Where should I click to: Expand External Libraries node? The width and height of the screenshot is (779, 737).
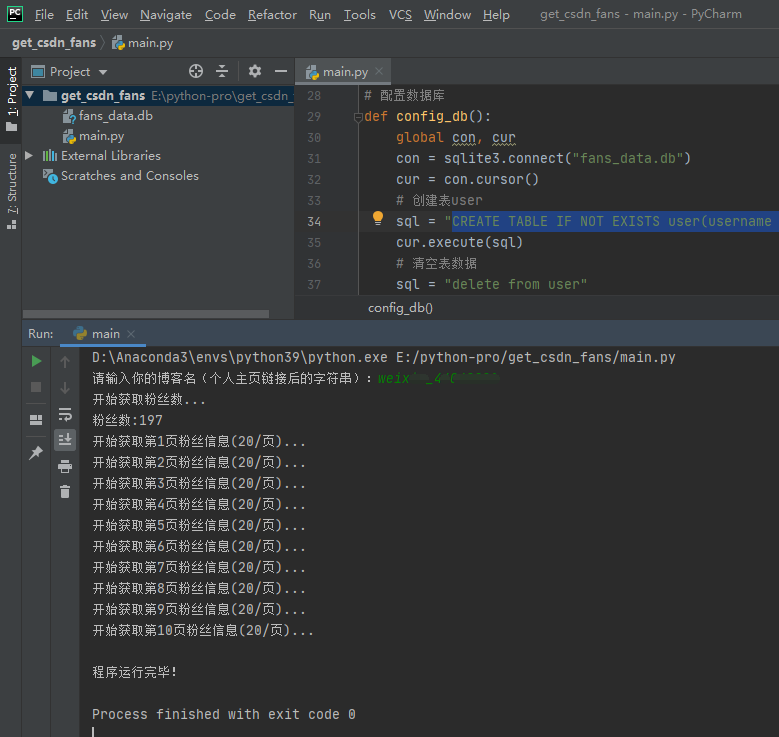[29, 156]
